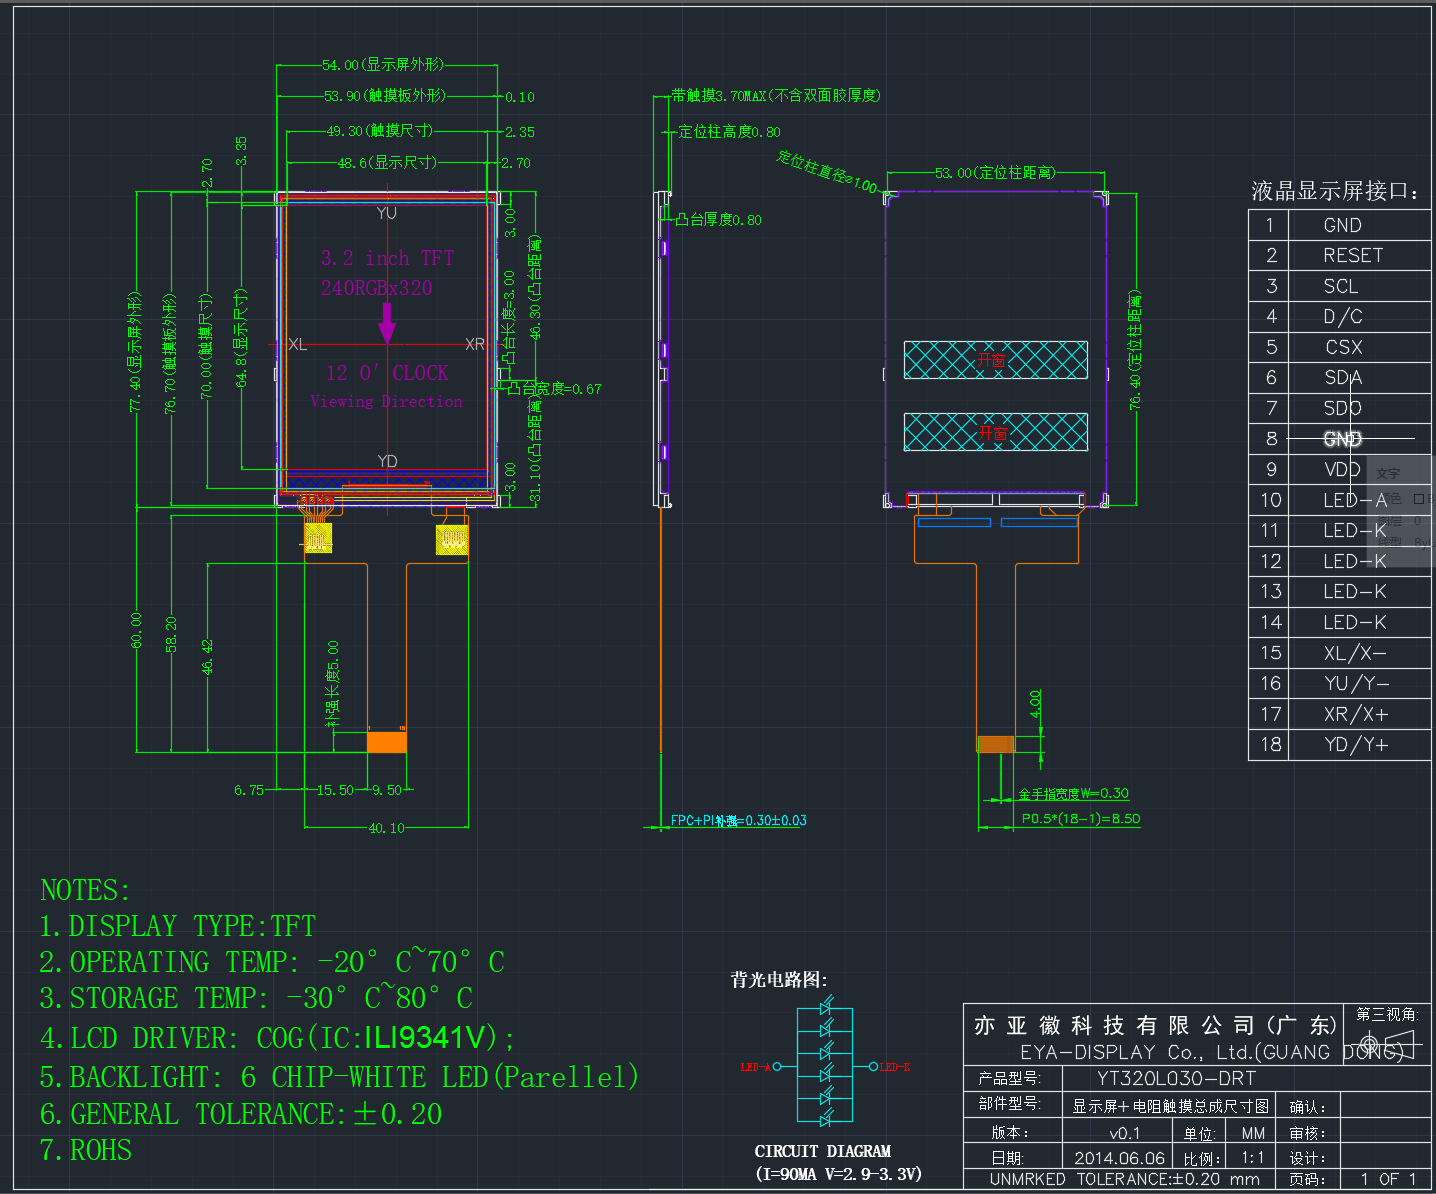Click the 40.10 dimension below the FPC
The image size is (1436, 1194).
(386, 828)
